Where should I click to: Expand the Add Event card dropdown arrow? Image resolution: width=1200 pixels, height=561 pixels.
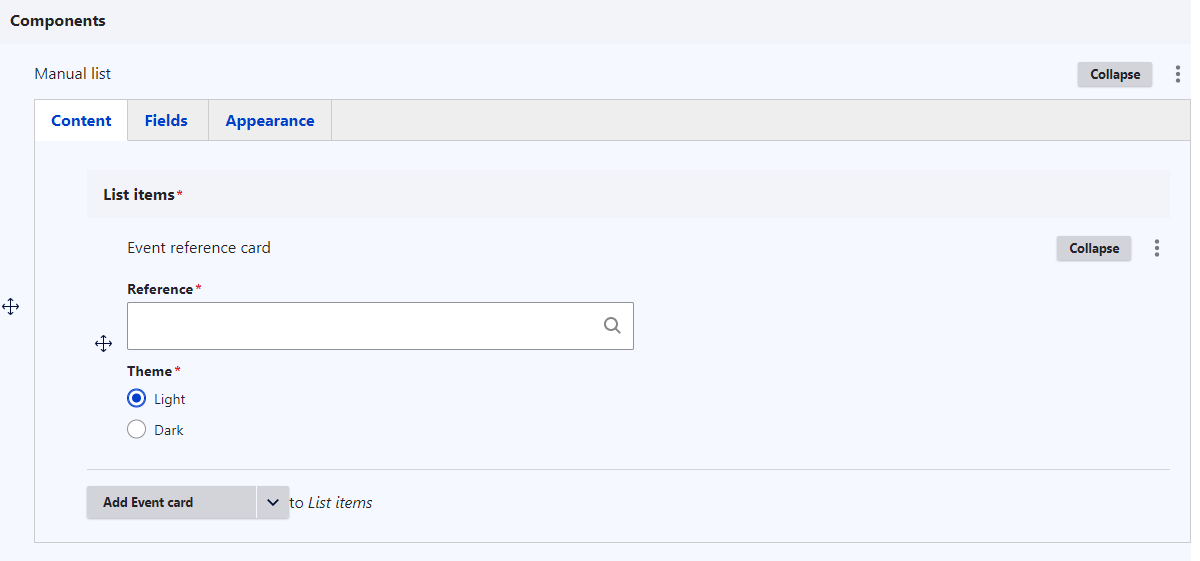(273, 502)
